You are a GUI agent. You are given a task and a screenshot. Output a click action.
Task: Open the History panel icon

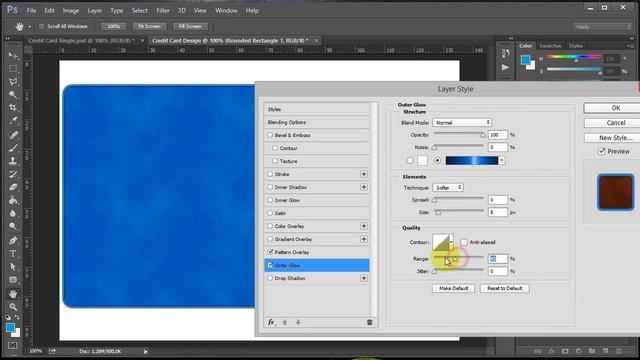pos(506,53)
